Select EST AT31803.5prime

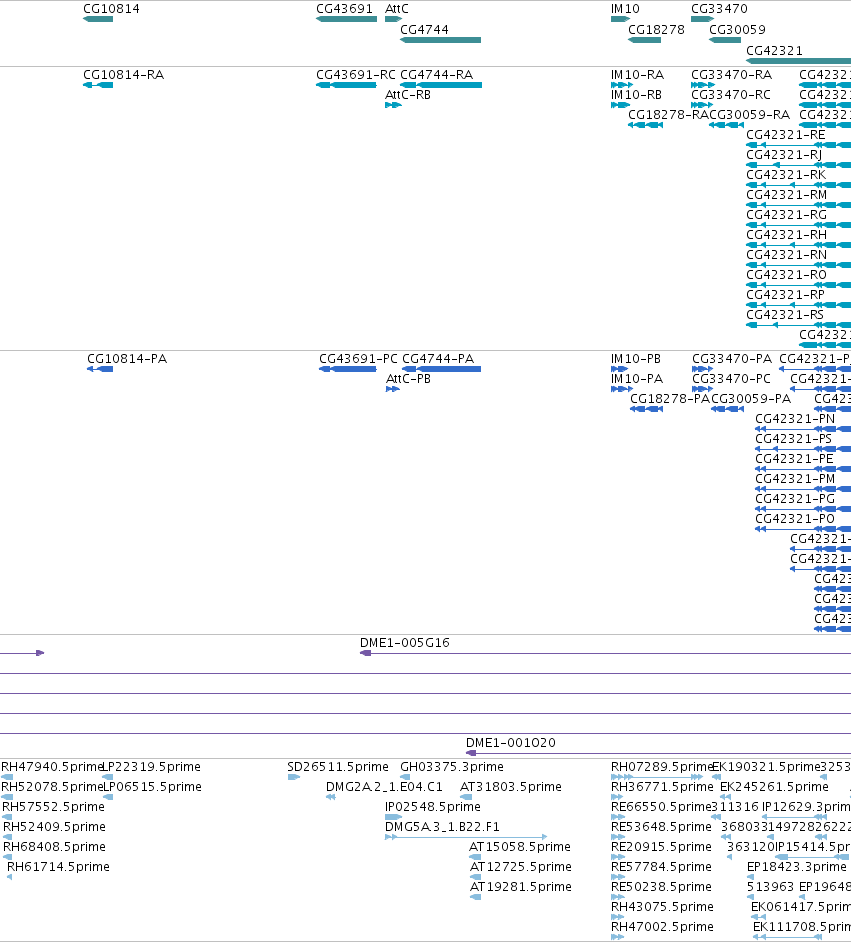(x=510, y=787)
